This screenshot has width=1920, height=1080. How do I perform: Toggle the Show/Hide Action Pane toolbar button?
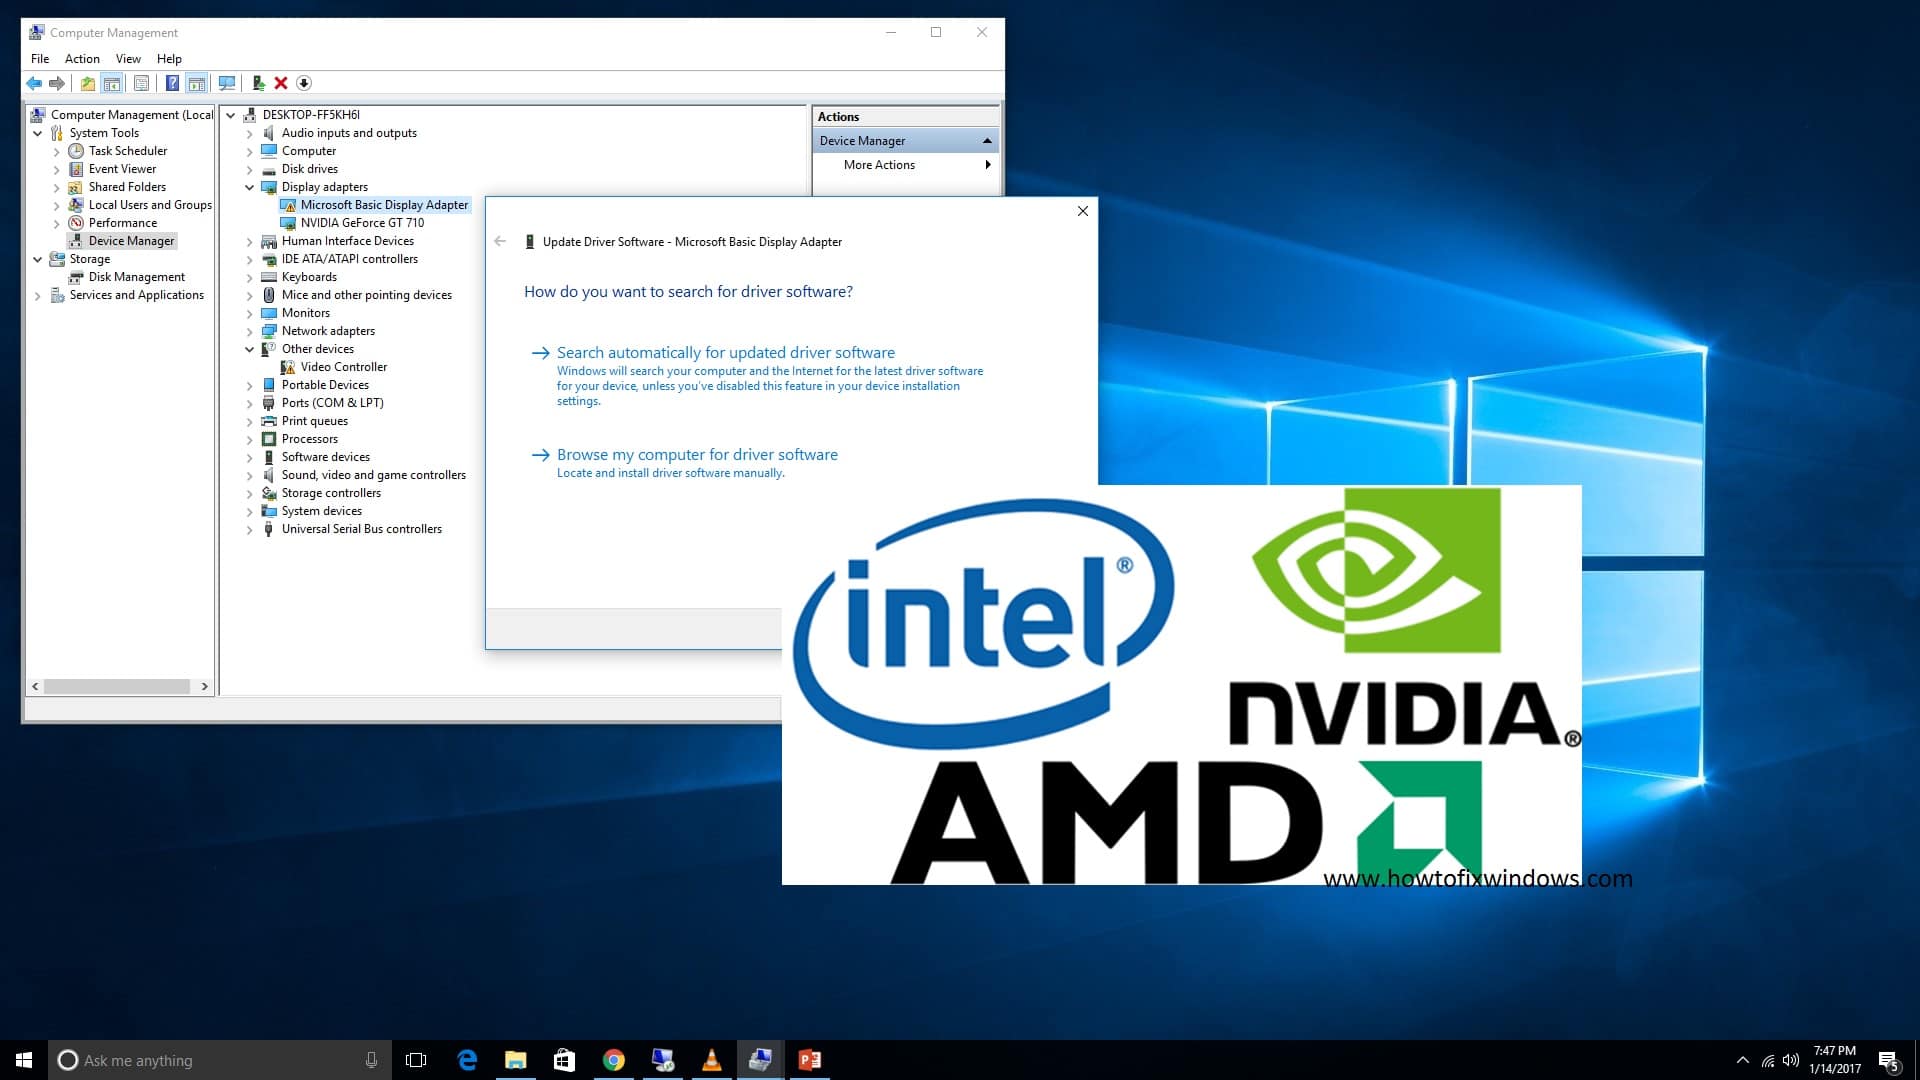197,83
